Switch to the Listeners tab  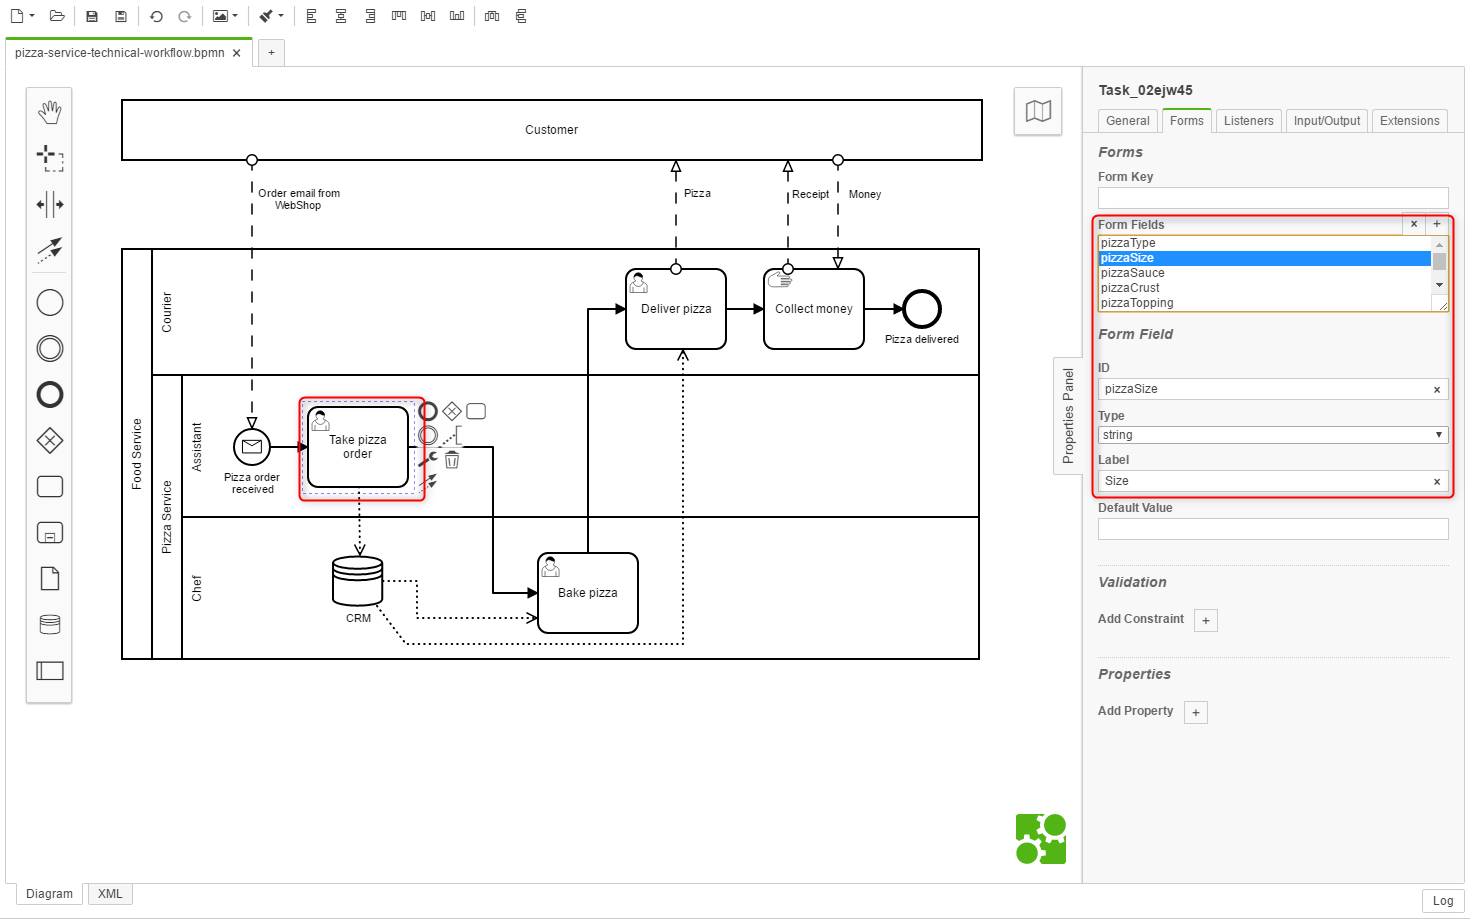point(1248,121)
